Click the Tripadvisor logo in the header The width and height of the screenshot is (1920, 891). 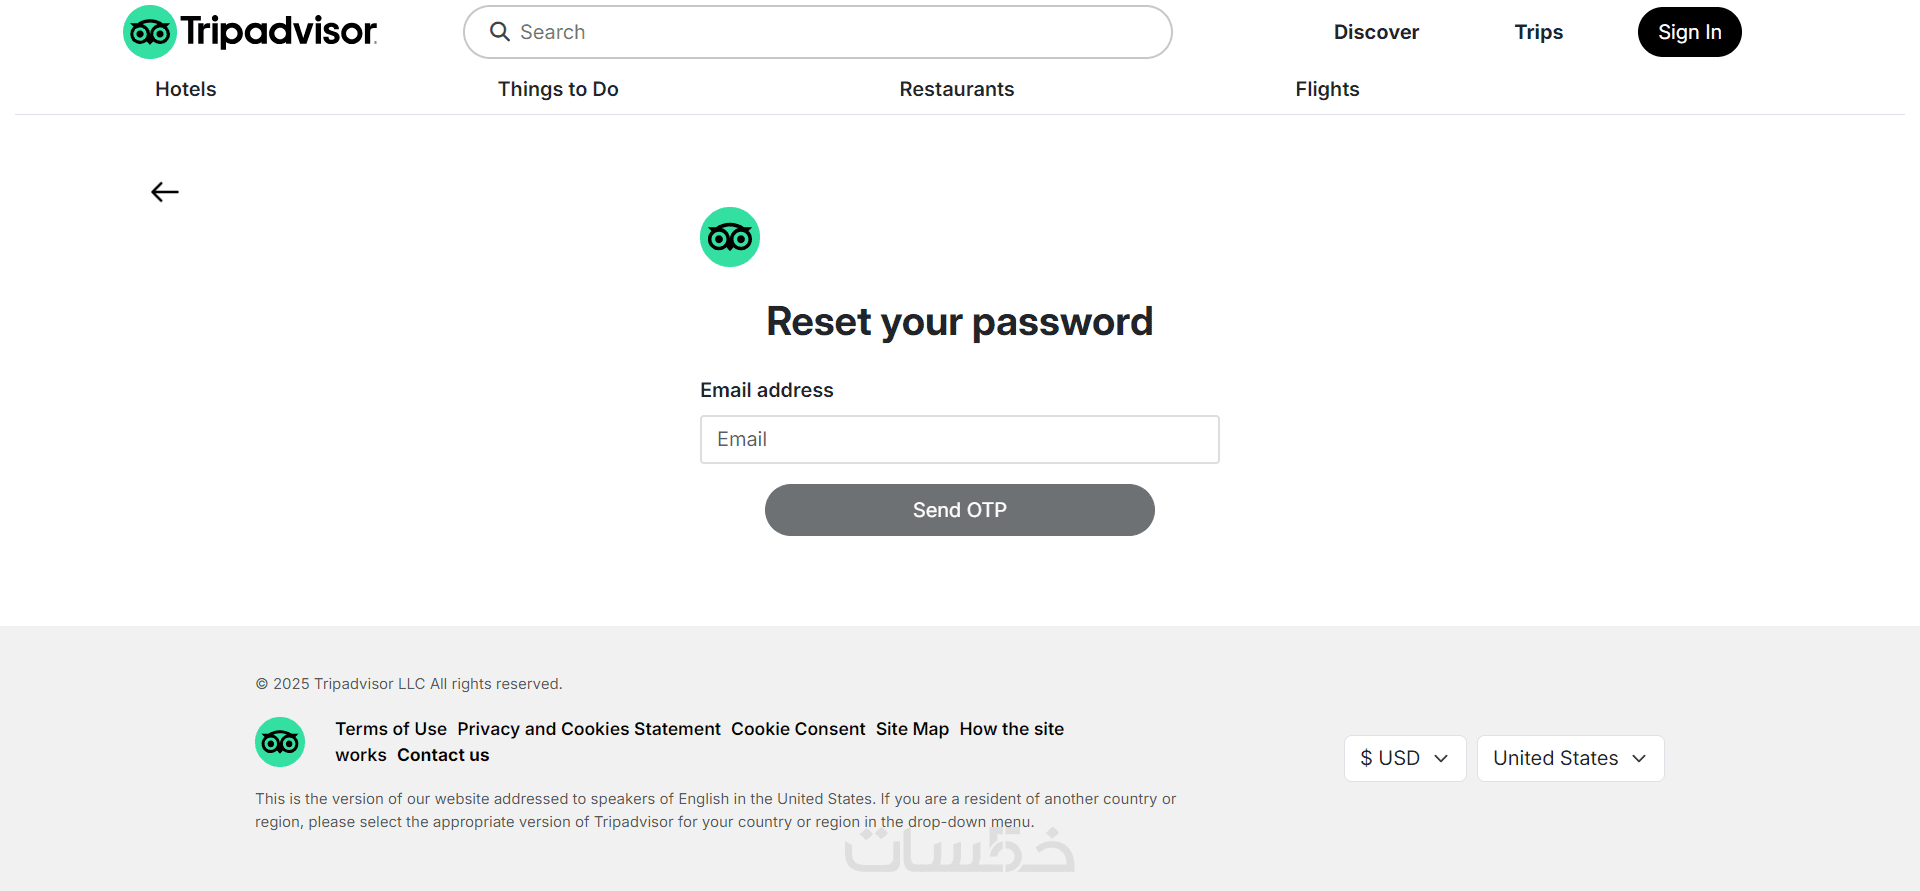250,32
